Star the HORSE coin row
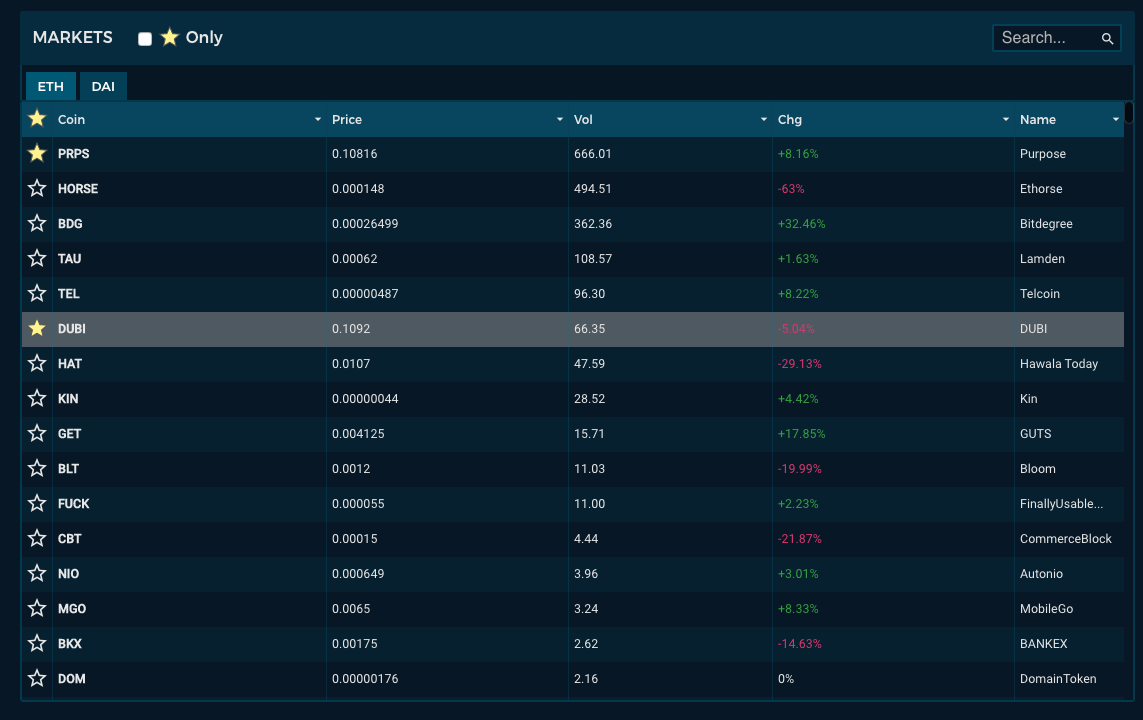Viewport: 1143px width, 720px height. [37, 188]
